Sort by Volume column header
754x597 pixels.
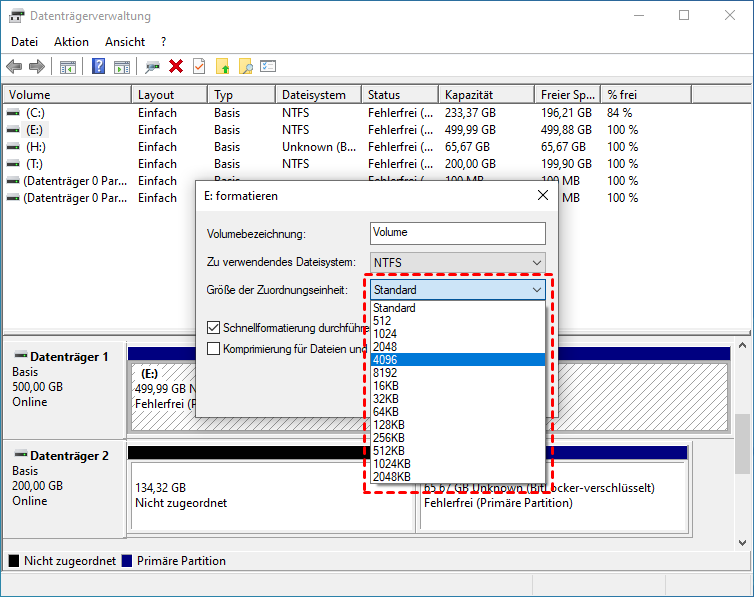tap(67, 95)
